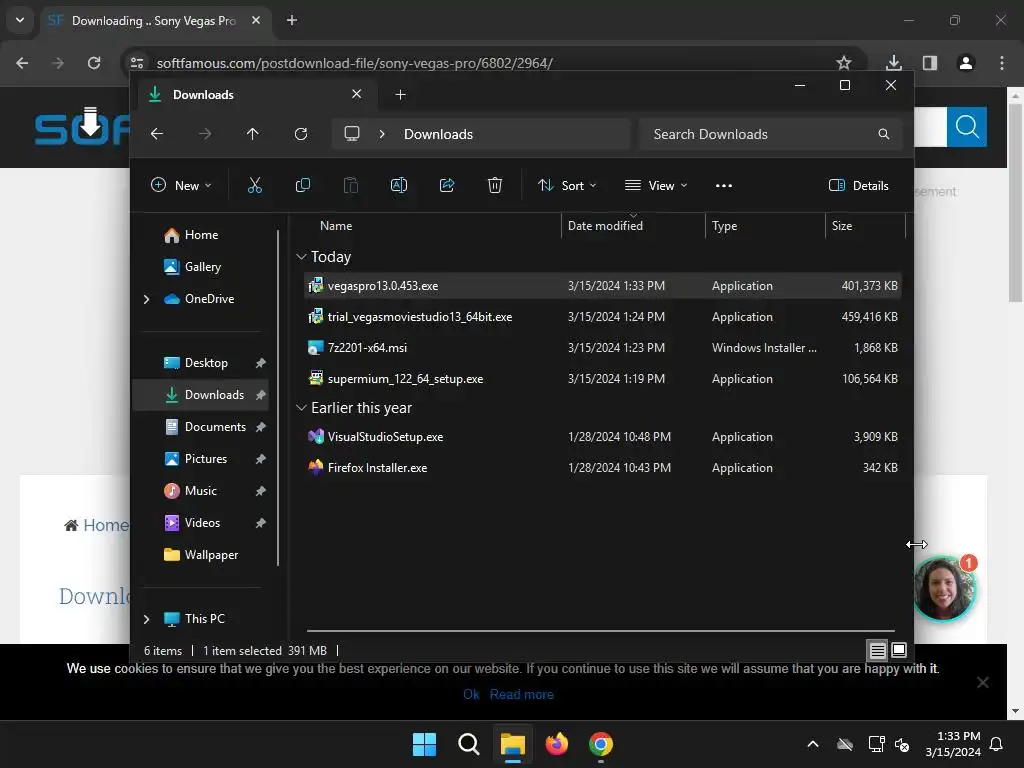Toggle Chrome side panel icon
1024x768 pixels.
pos(930,63)
